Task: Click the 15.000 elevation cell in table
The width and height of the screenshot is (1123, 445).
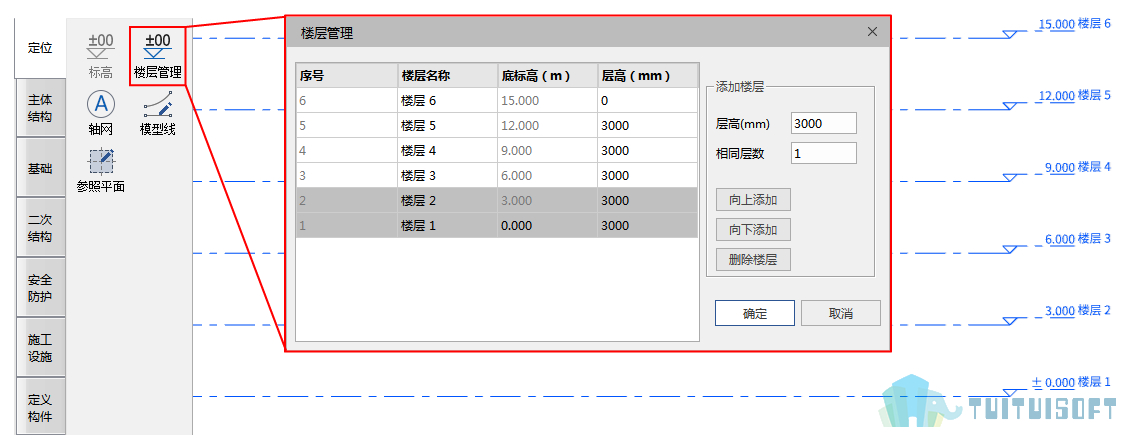Action: click(548, 101)
